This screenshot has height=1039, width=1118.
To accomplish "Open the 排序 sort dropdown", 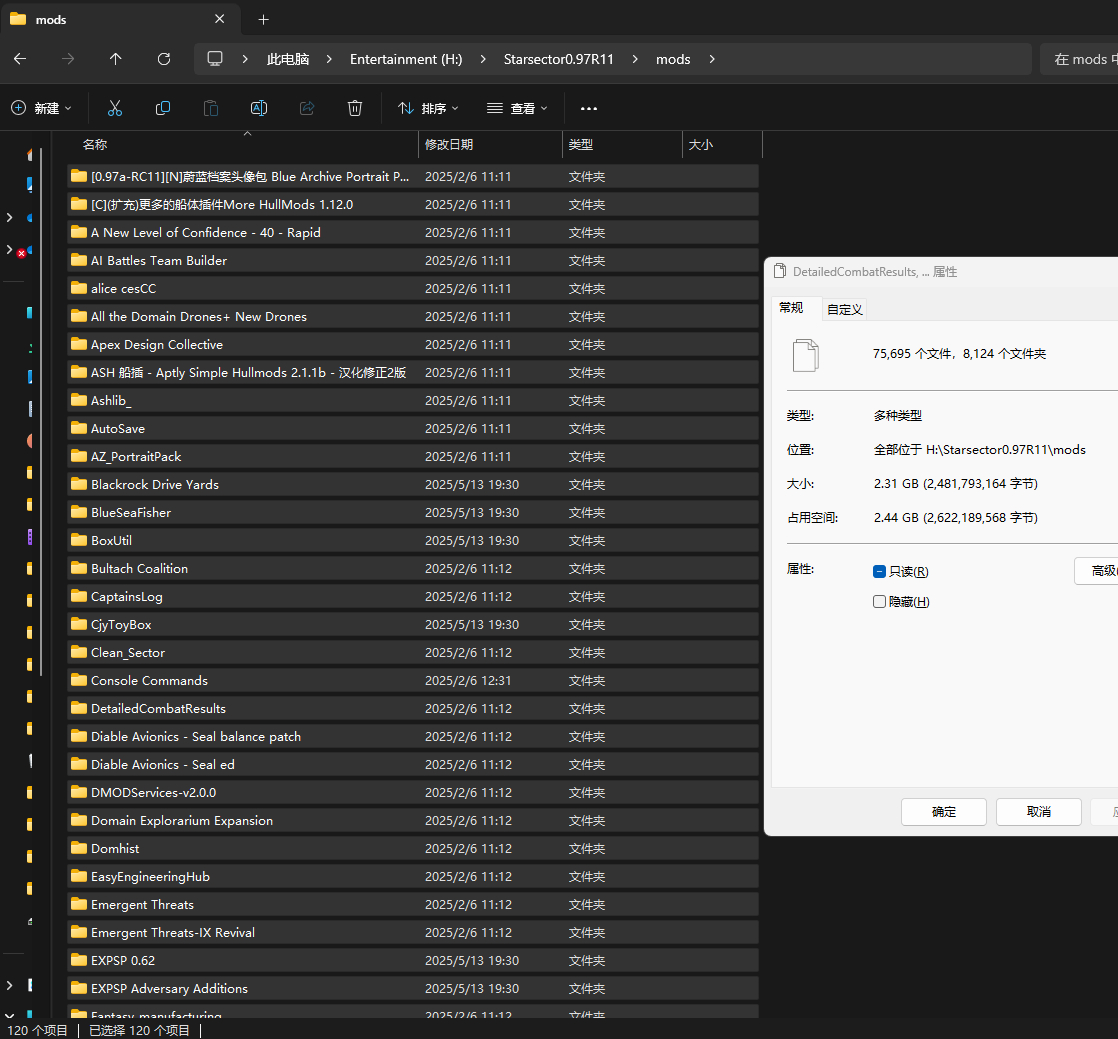I will pos(428,108).
